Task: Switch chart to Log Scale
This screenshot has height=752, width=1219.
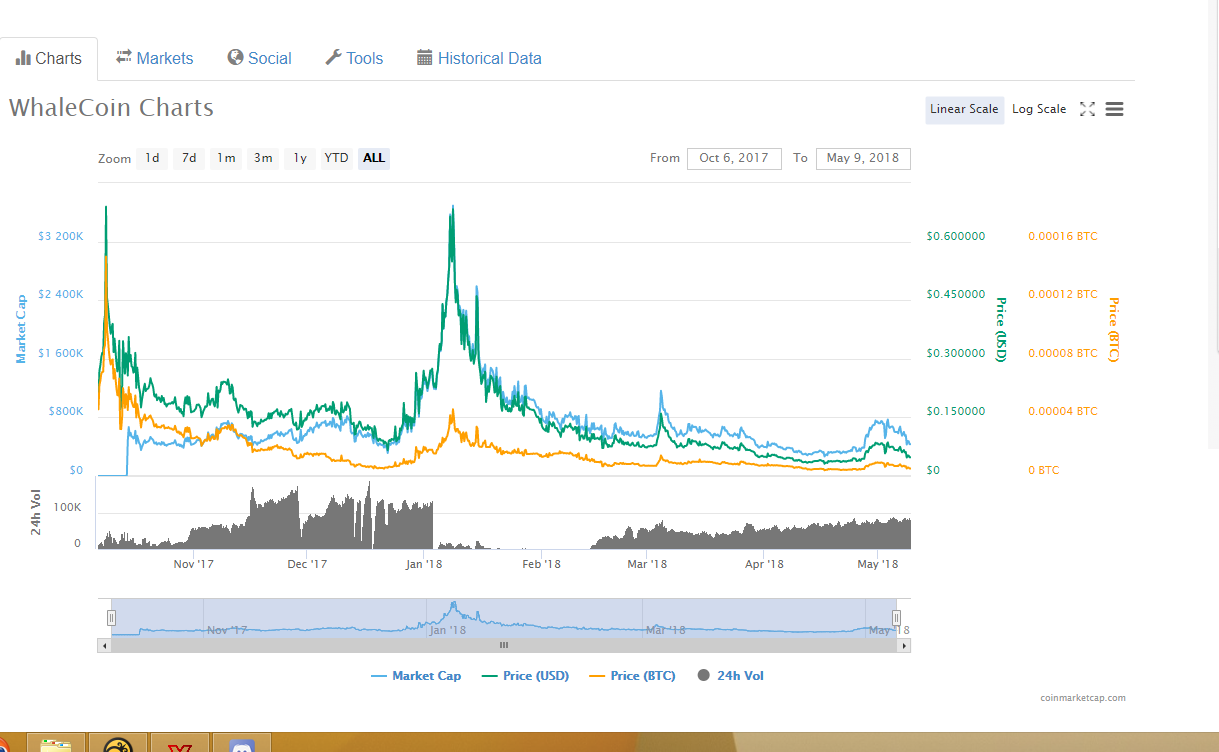Action: 1039,109
